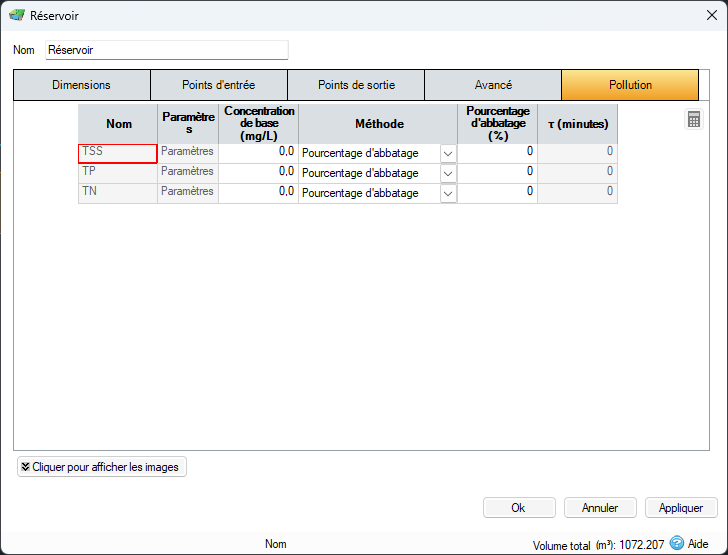Click the Appliquer button
The width and height of the screenshot is (728, 555).
[681, 508]
